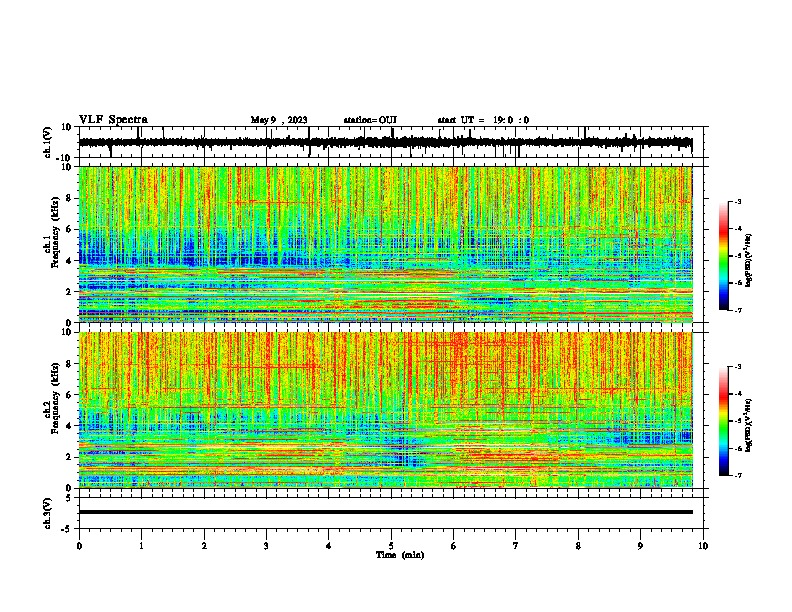Click the ch.2 "Frequency (kHz)" axis label
792x612 pixels.
55,397
